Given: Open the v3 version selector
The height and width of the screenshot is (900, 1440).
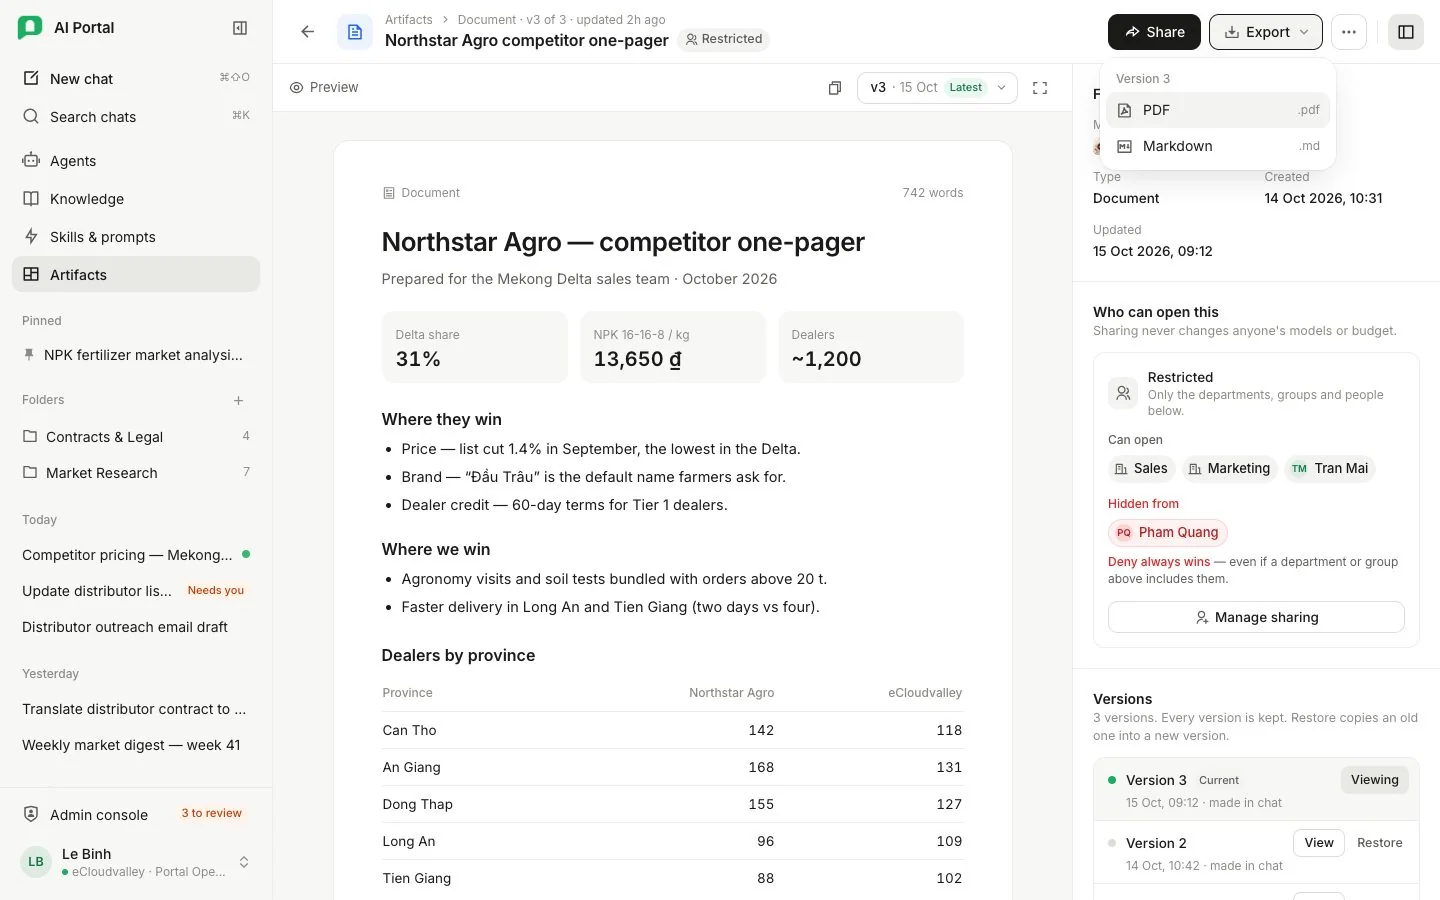Looking at the screenshot, I should point(937,88).
